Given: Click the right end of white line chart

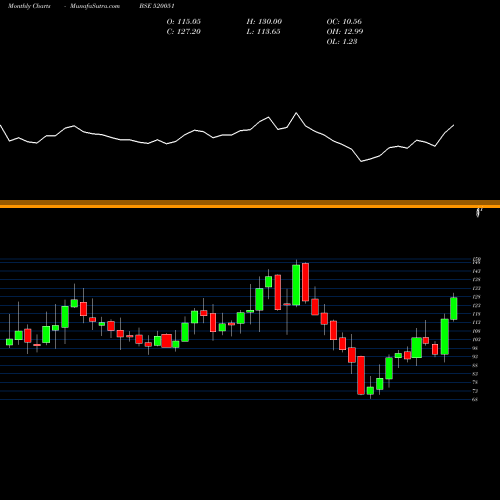Looking at the screenshot, I should [454, 125].
